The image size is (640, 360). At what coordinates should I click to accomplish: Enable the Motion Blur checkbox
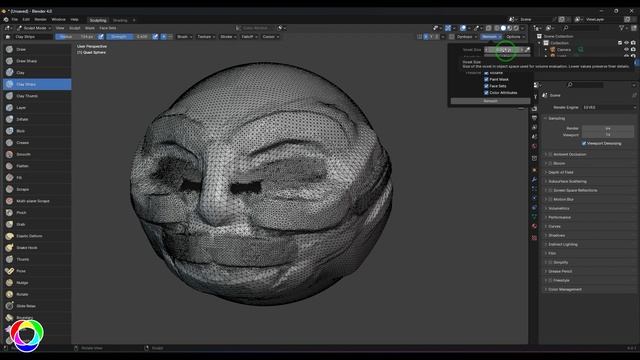(550, 199)
